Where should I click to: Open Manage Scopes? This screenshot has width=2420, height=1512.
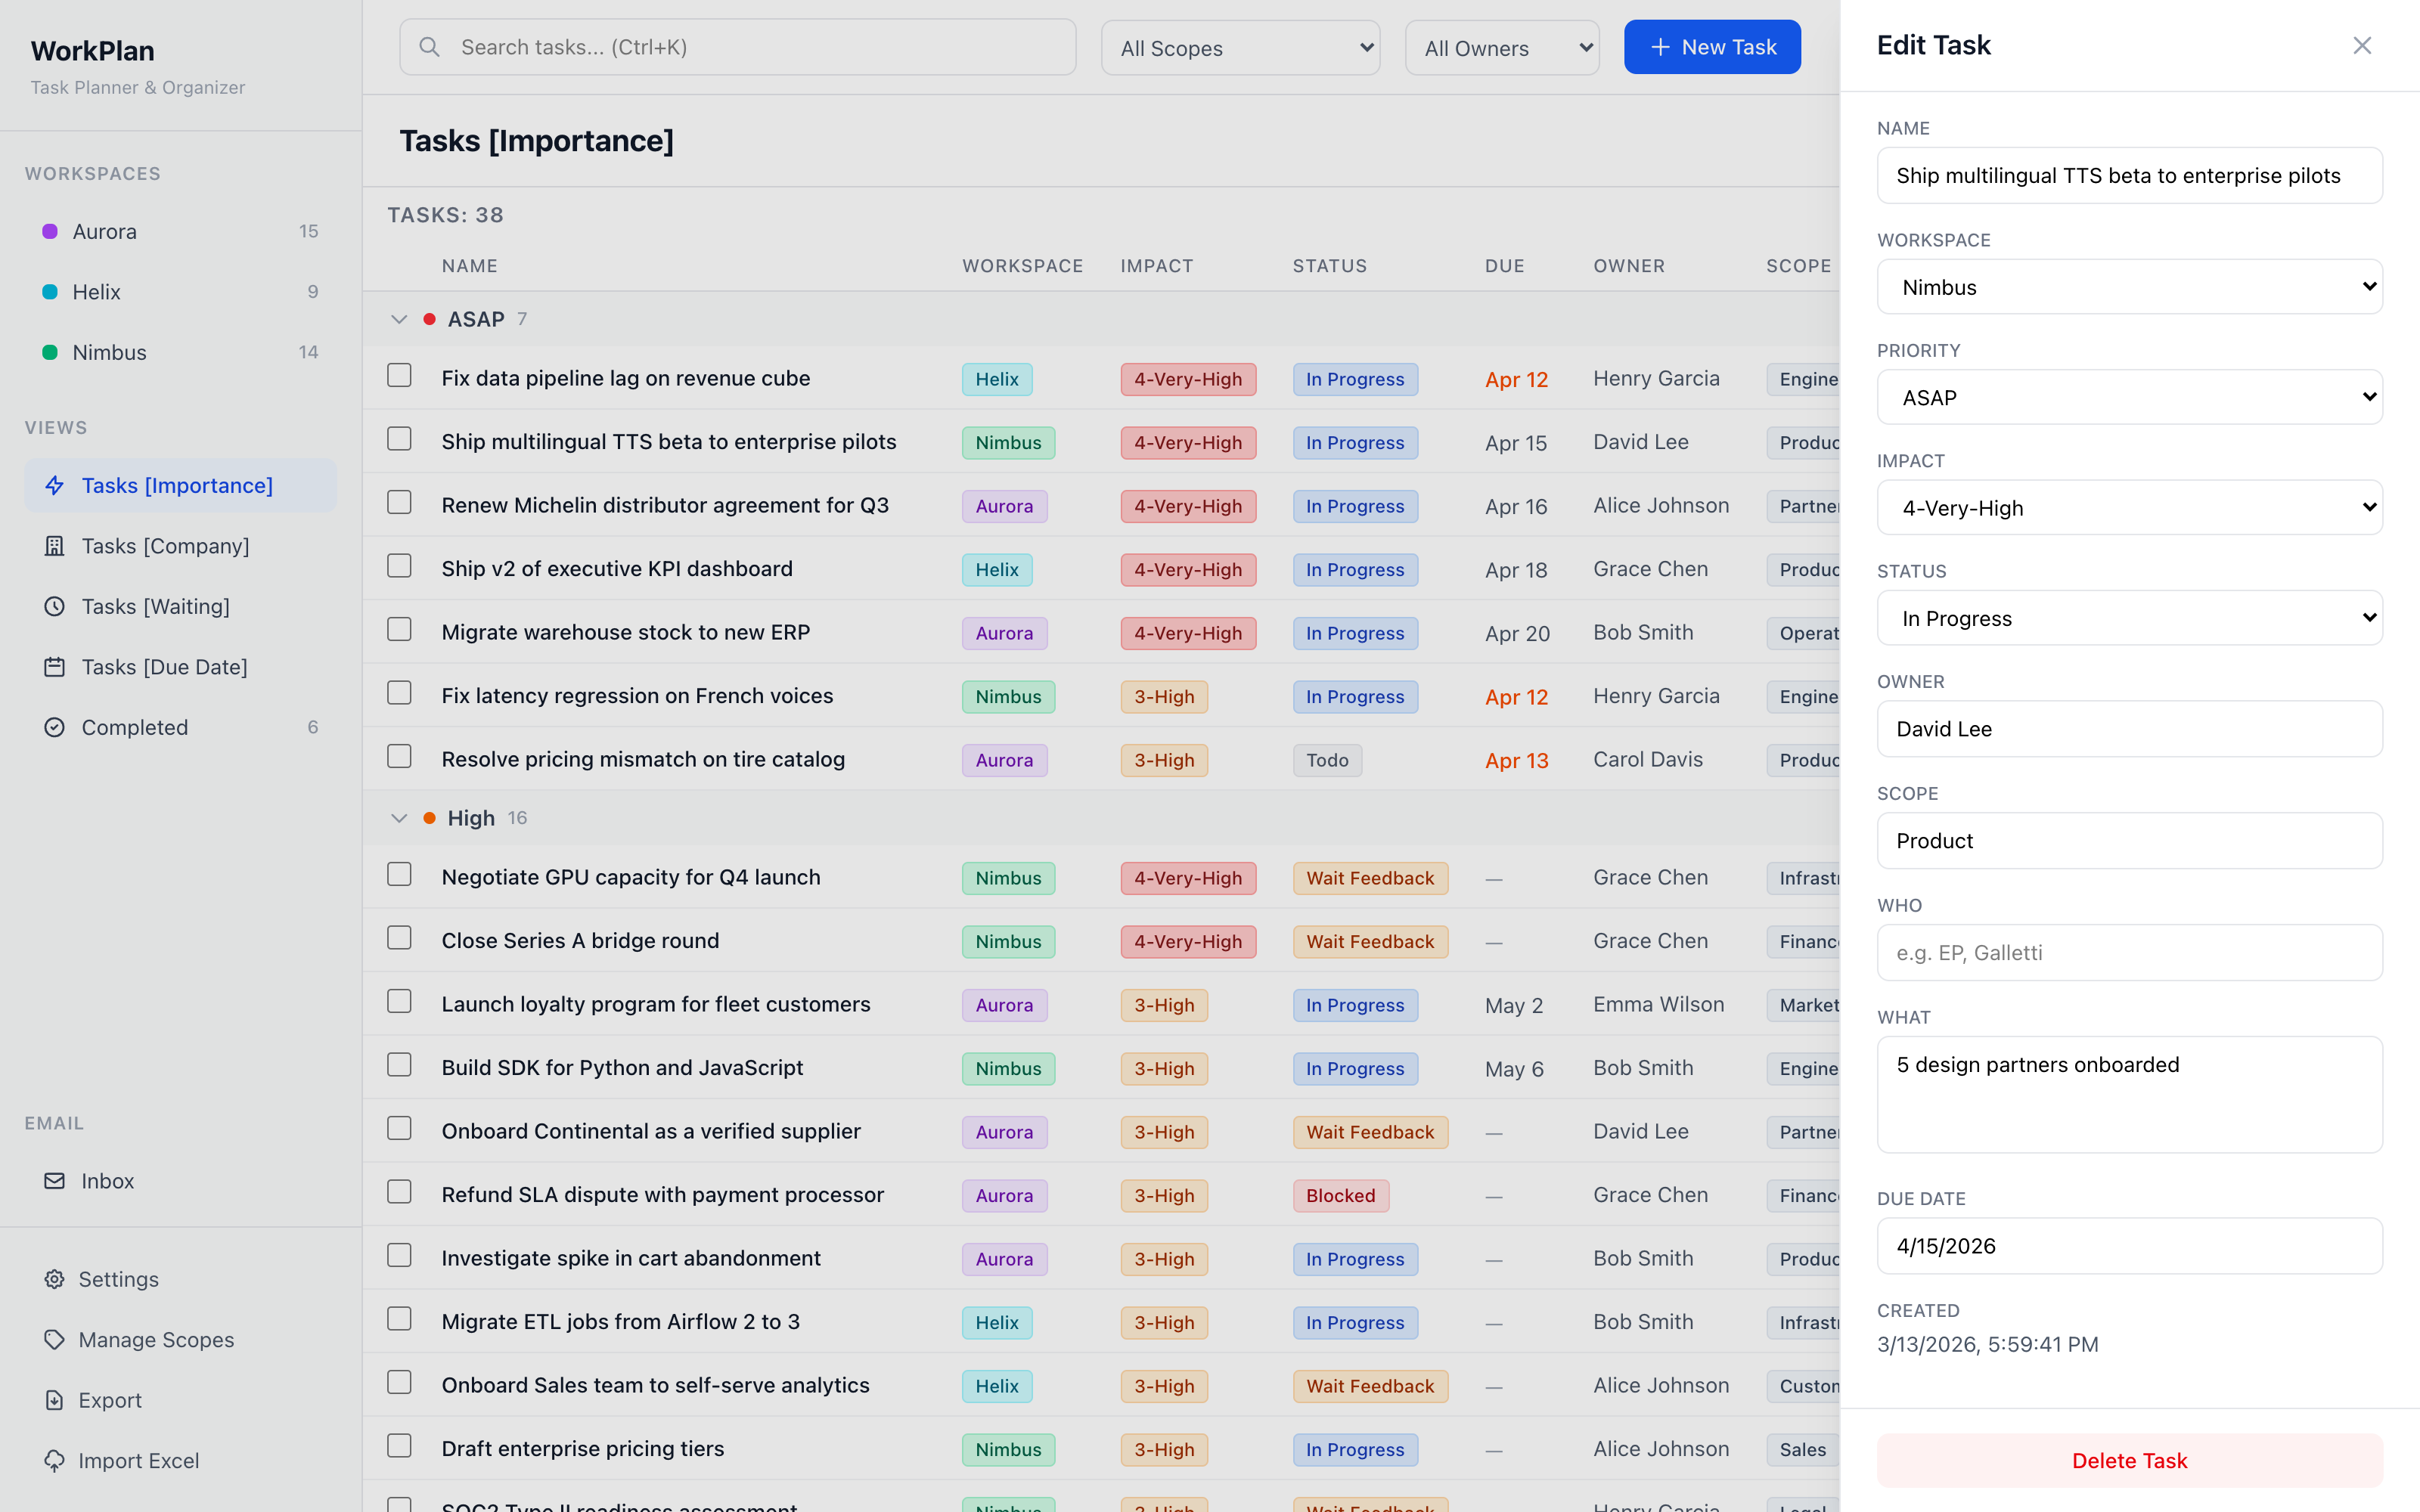180,1340
